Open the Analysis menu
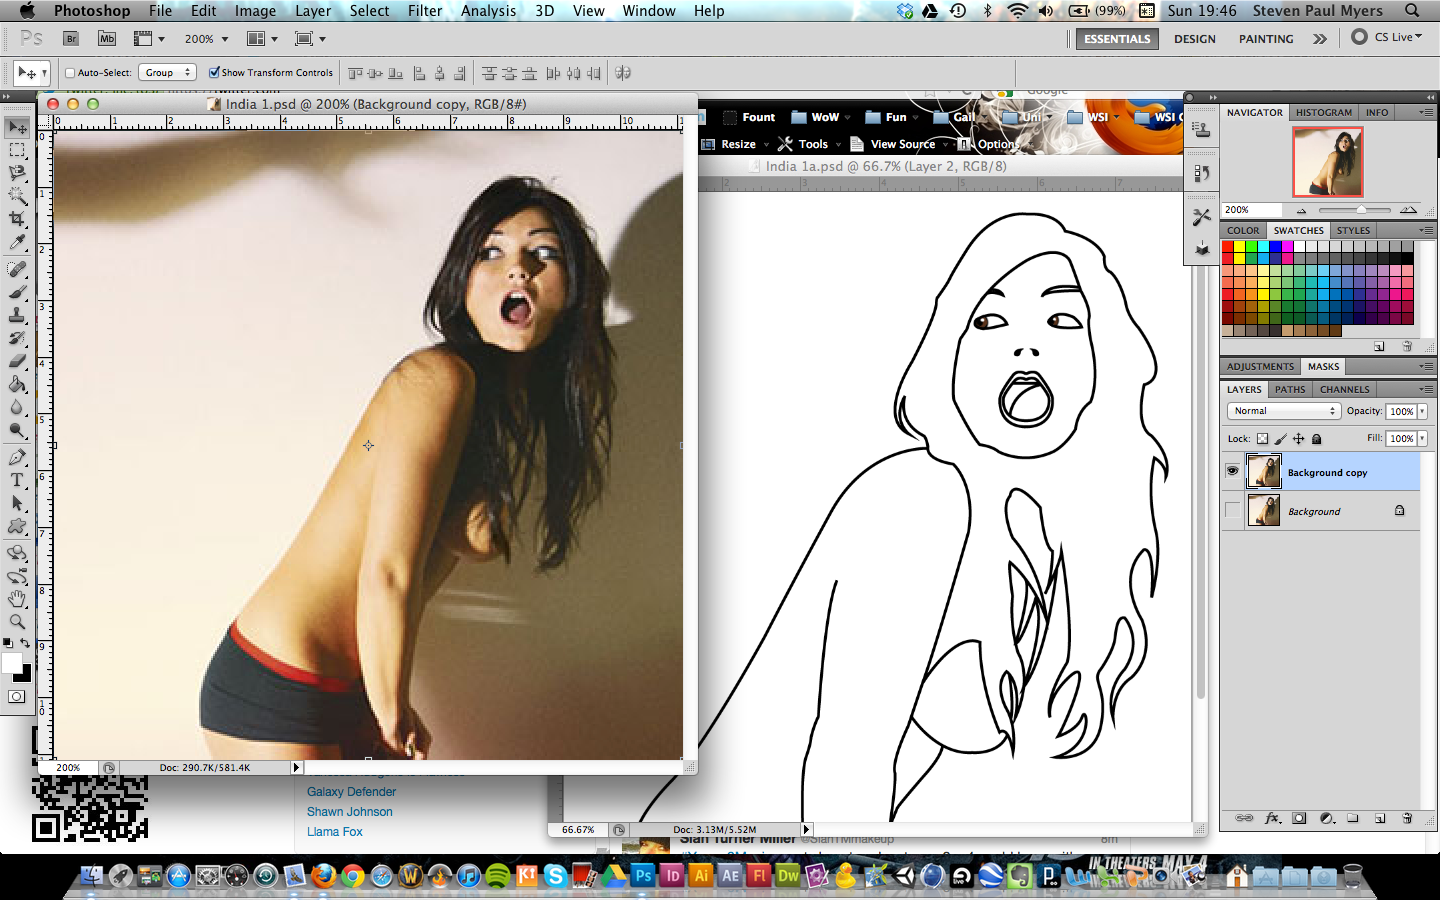This screenshot has height=900, width=1440. [488, 10]
